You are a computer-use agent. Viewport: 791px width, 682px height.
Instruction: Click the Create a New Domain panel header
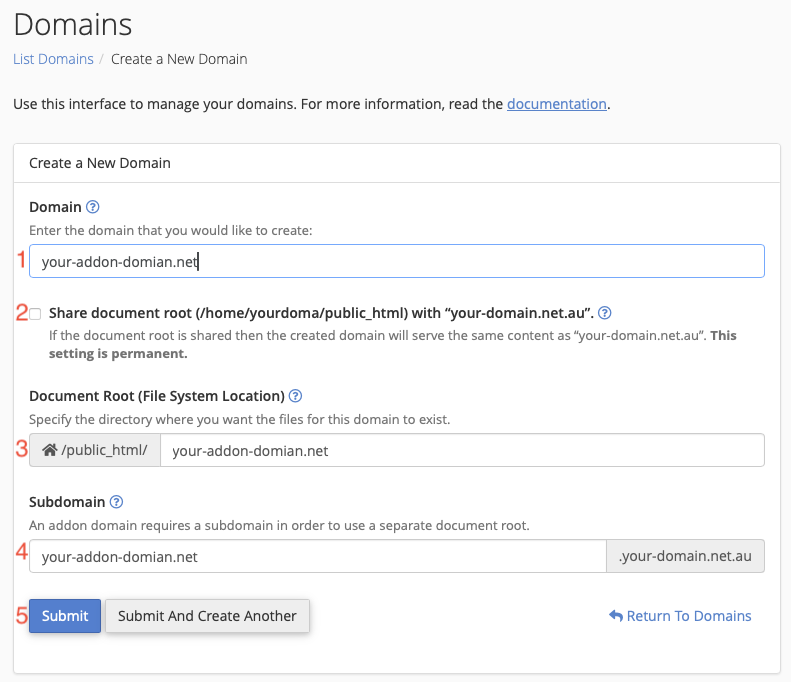click(x=100, y=162)
